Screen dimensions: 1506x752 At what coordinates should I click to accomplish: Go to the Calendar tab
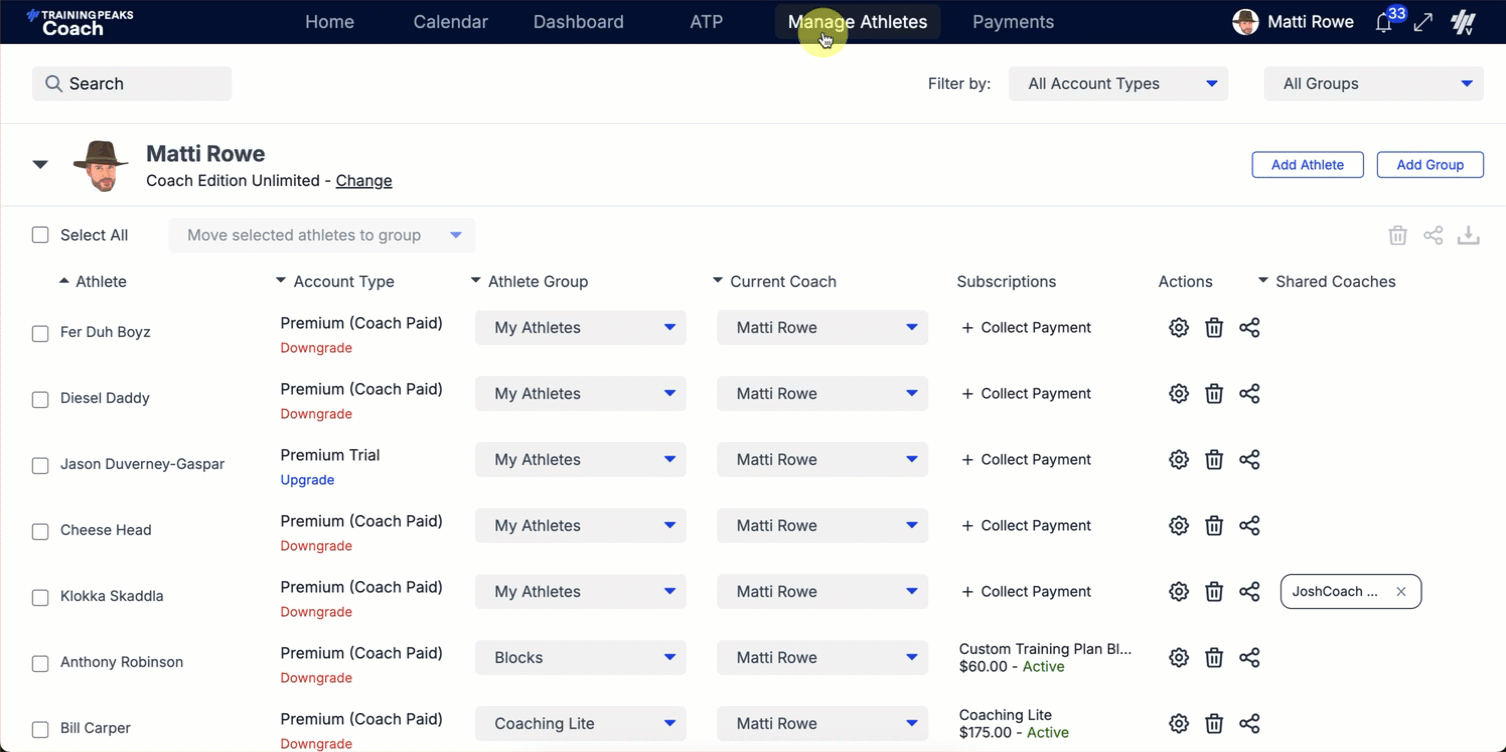pos(450,22)
